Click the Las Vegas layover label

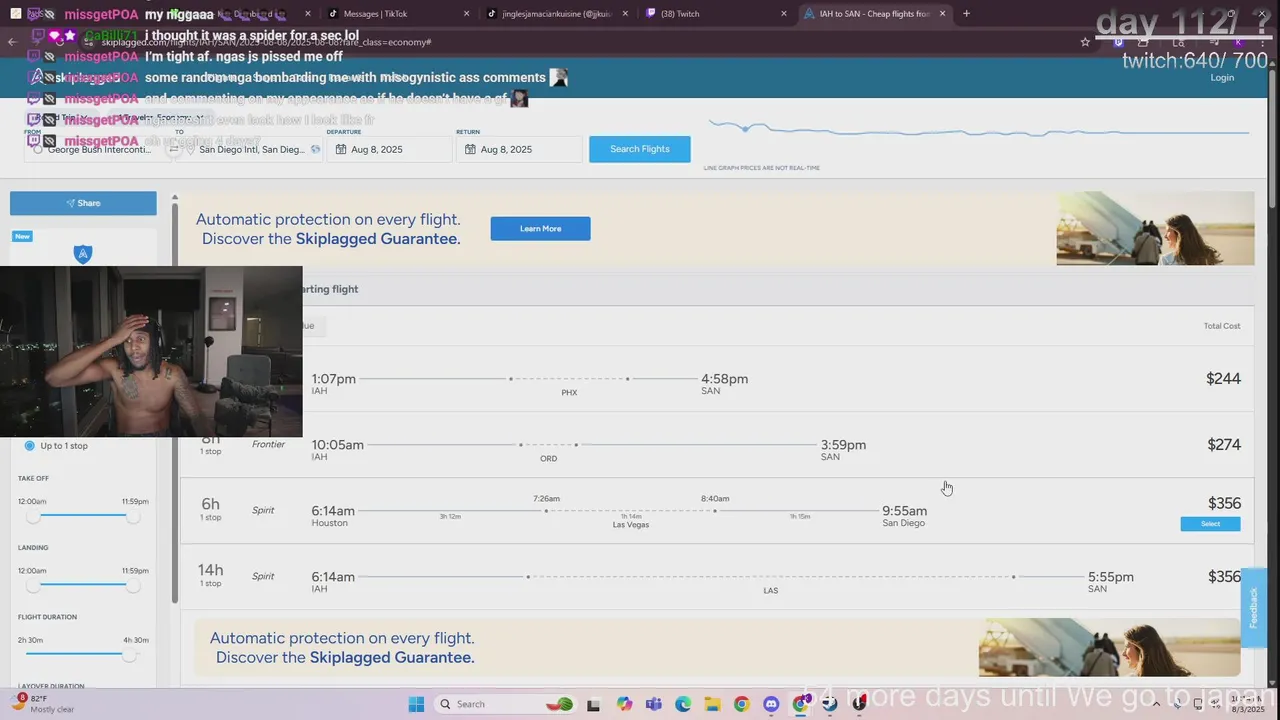[x=630, y=525]
